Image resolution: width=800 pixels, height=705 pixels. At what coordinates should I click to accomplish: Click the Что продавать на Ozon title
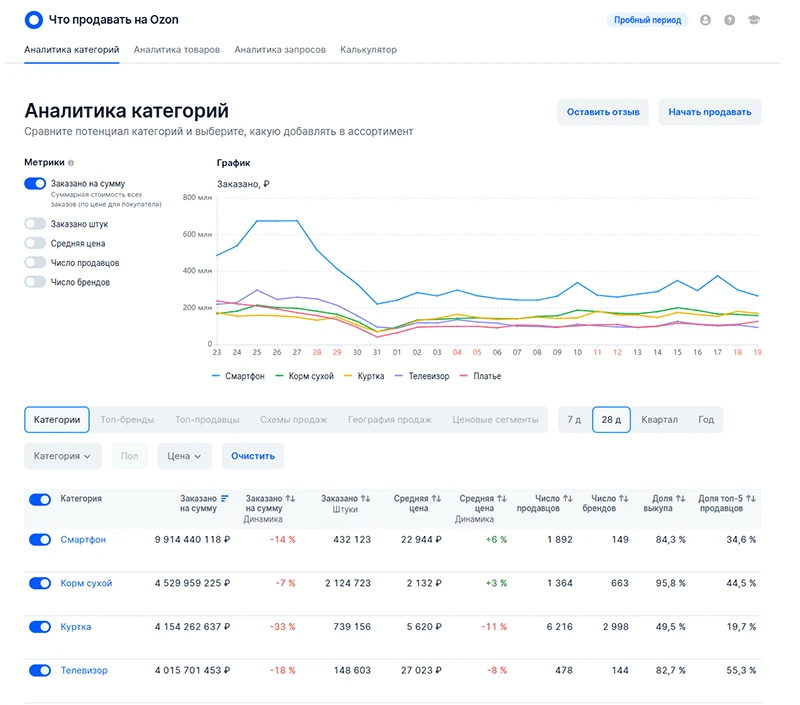click(114, 20)
